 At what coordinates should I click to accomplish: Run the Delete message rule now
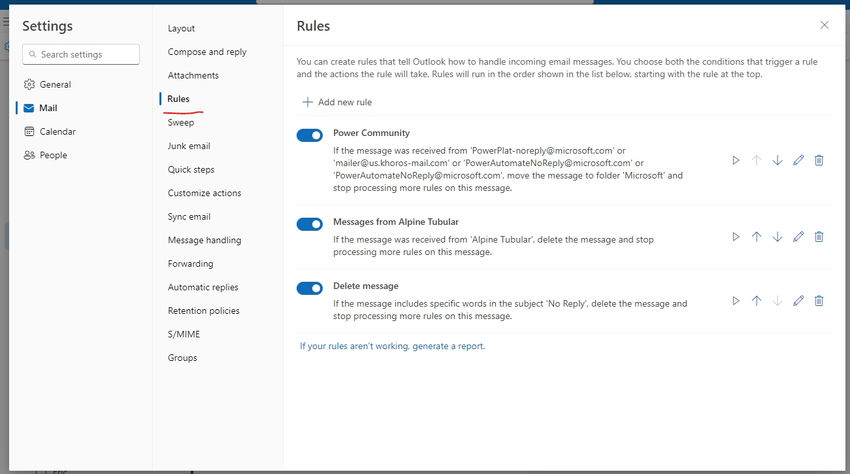pyautogui.click(x=736, y=300)
